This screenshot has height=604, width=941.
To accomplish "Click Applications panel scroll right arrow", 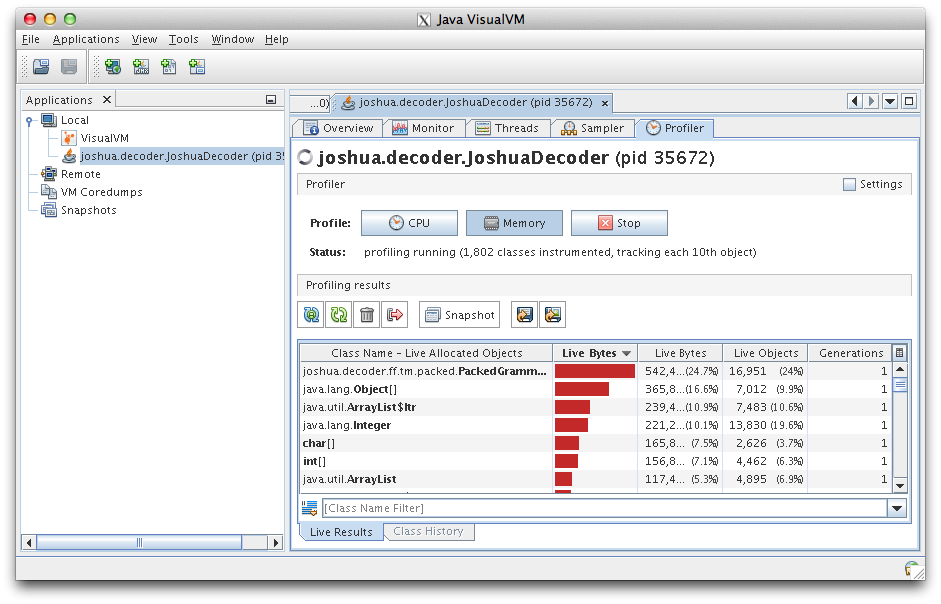I will tap(275, 543).
